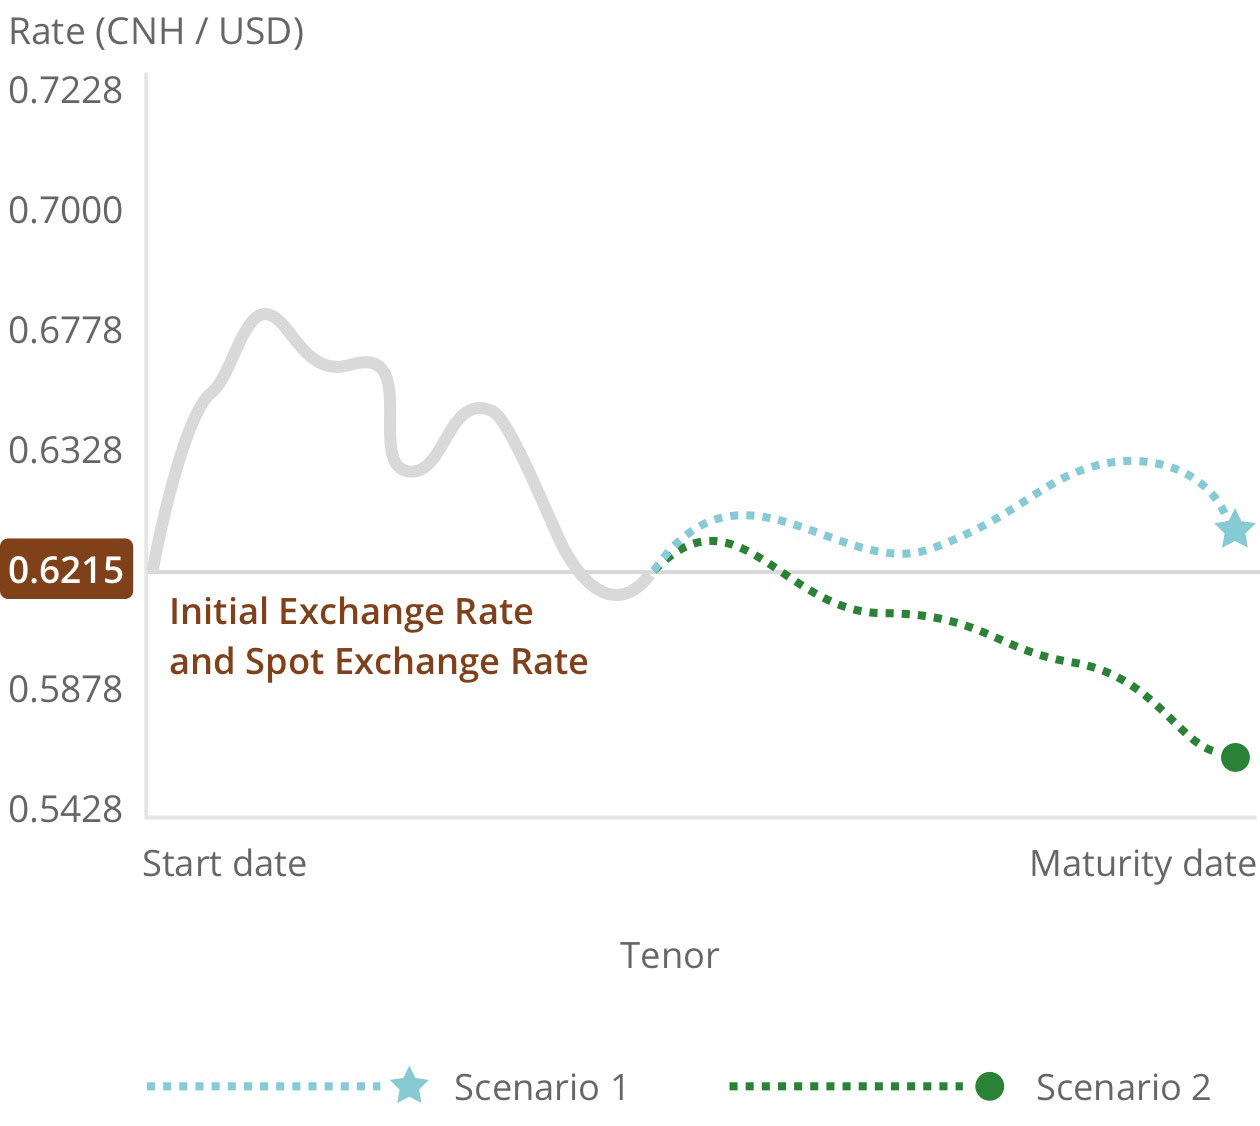Viewport: 1260px width, 1126px height.
Task: Click the green dot marker at chart end
Action: pyautogui.click(x=1235, y=757)
